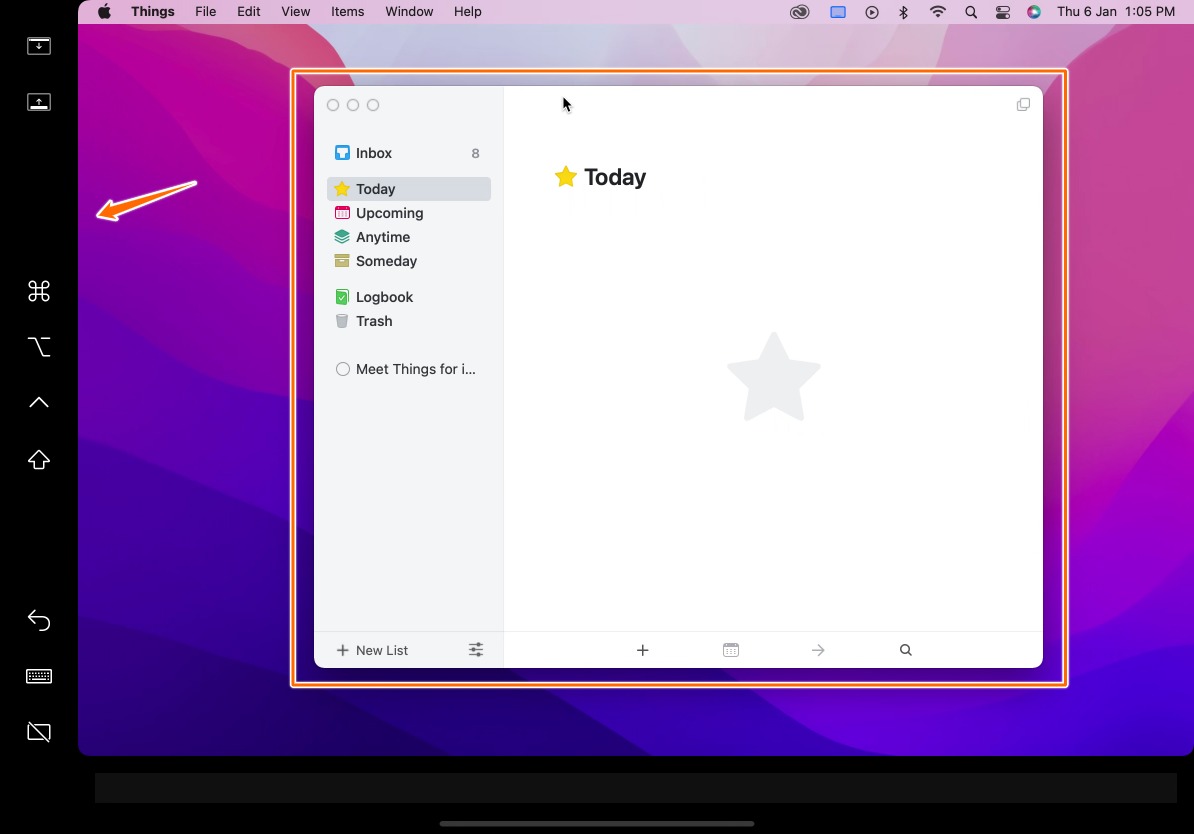Disconnect Sidecar using the crossed-out screen icon
Image resolution: width=1194 pixels, height=834 pixels.
[39, 732]
